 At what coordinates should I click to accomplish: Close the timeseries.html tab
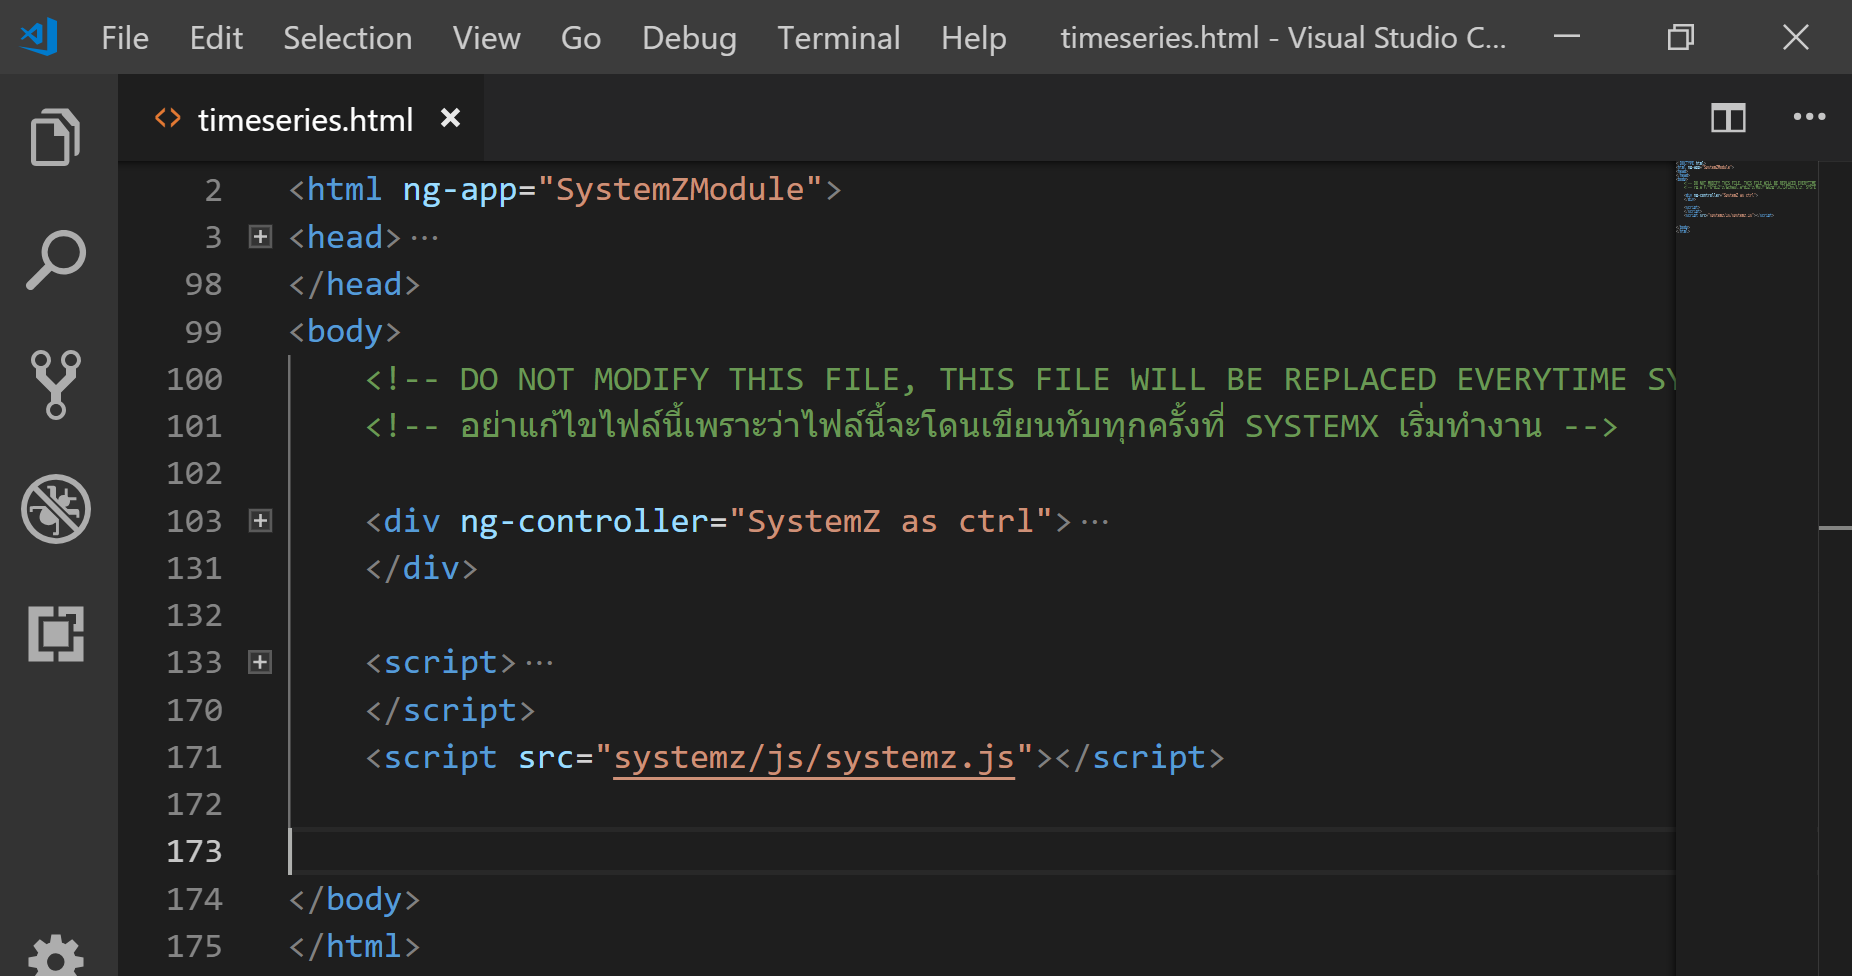(x=450, y=118)
